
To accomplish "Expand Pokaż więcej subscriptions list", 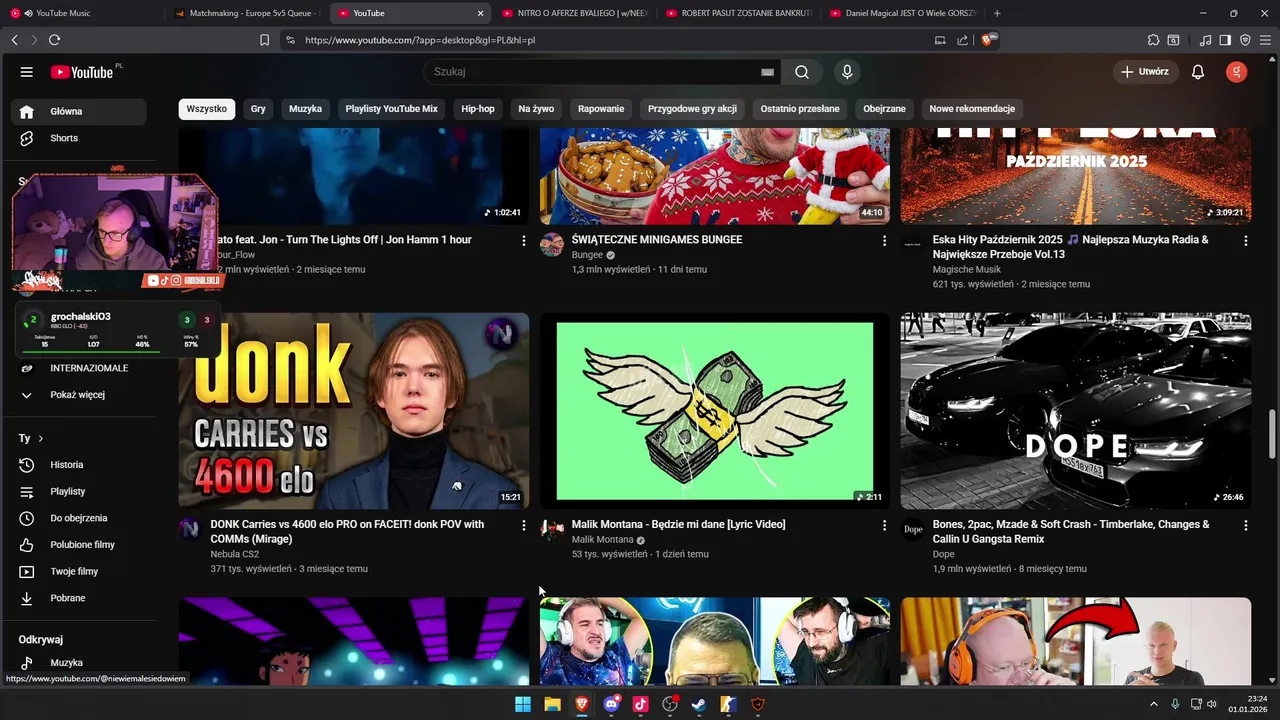I will pyautogui.click(x=79, y=395).
